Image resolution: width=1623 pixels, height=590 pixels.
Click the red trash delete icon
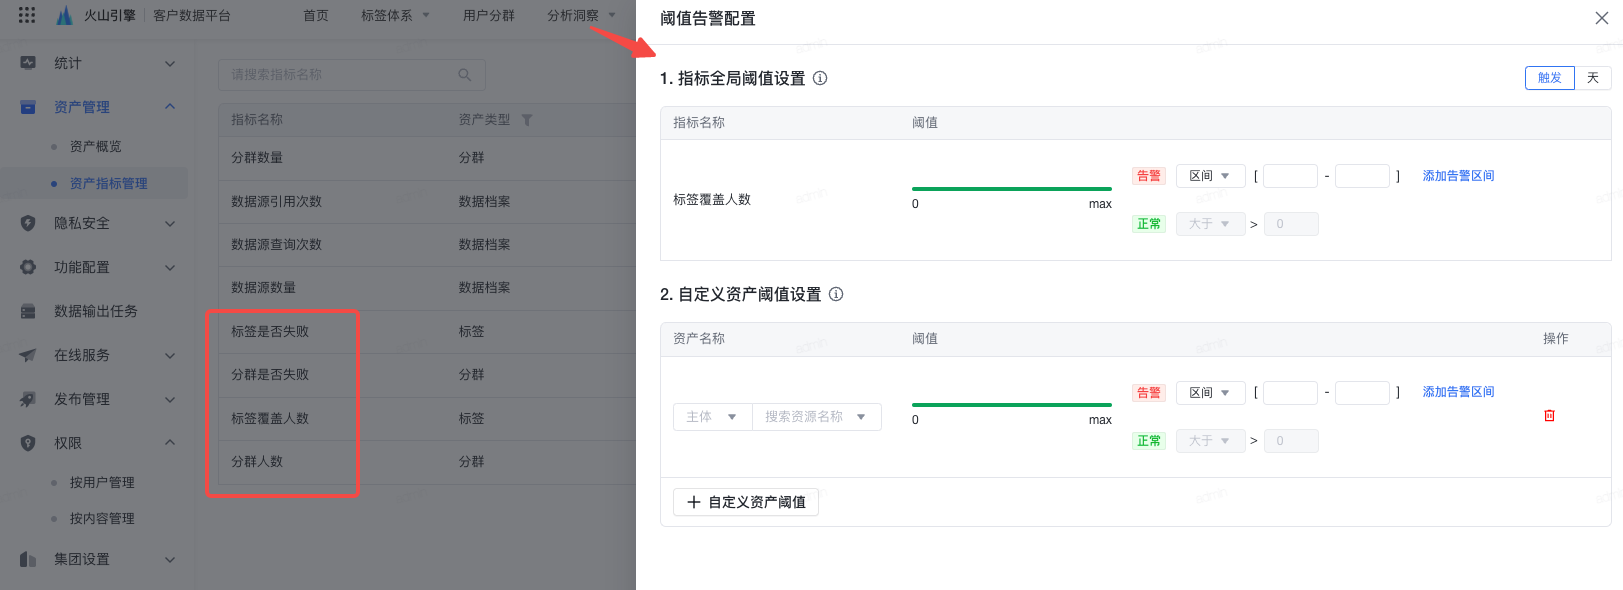[1549, 416]
